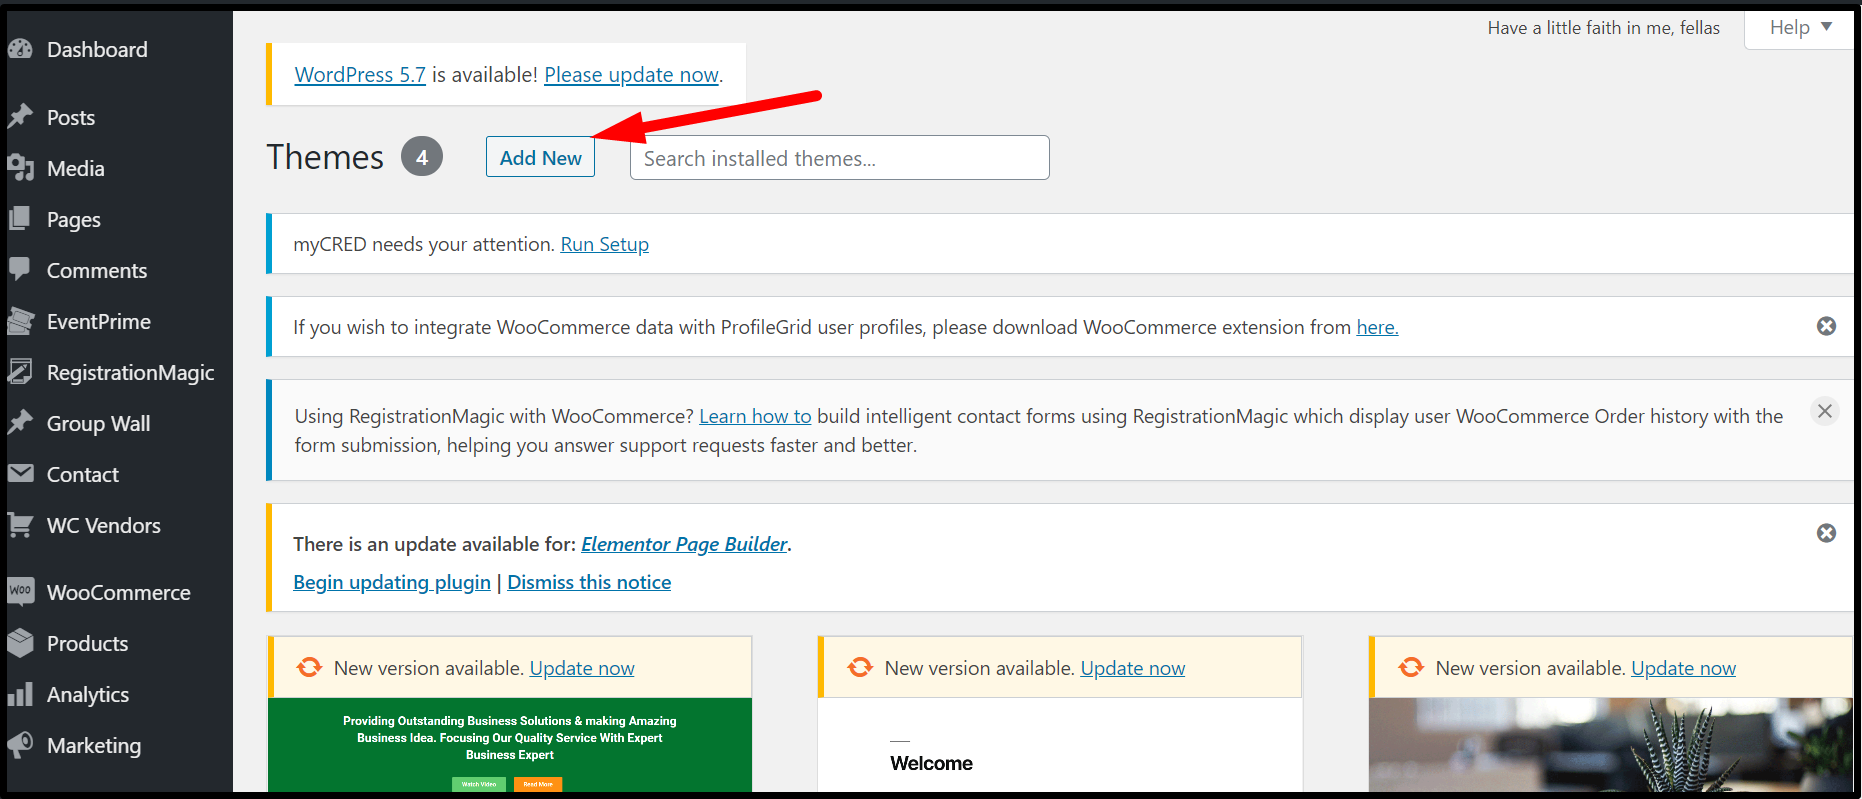Click the Dashboard gauge icon in sidebar
Viewport: 1862px width, 799px height.
(20, 49)
